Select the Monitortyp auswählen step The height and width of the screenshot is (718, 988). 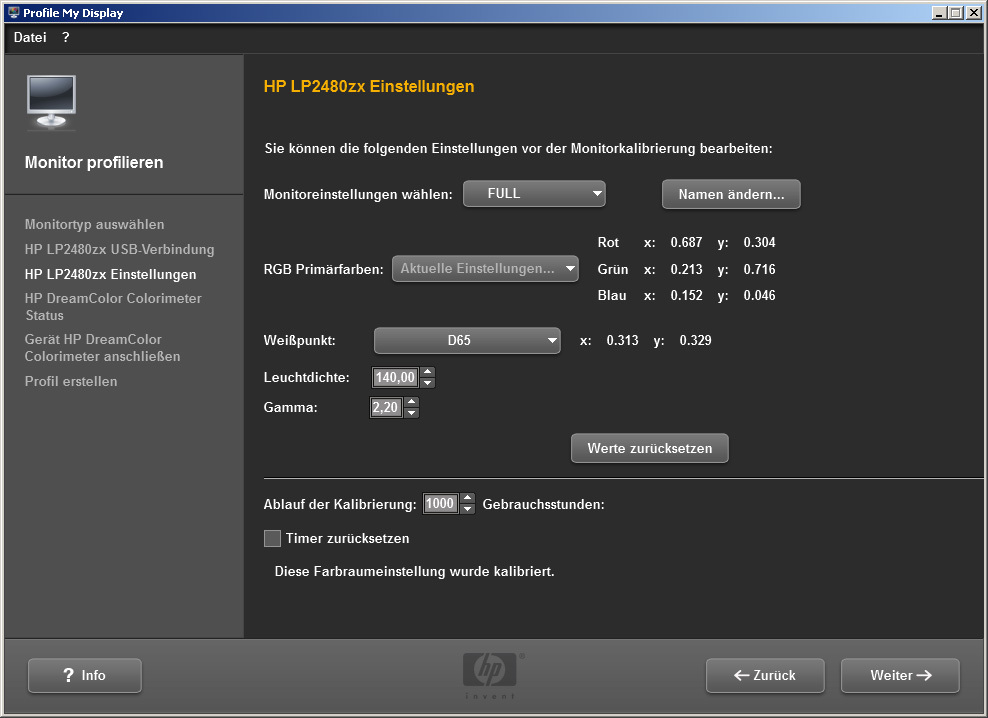(95, 224)
